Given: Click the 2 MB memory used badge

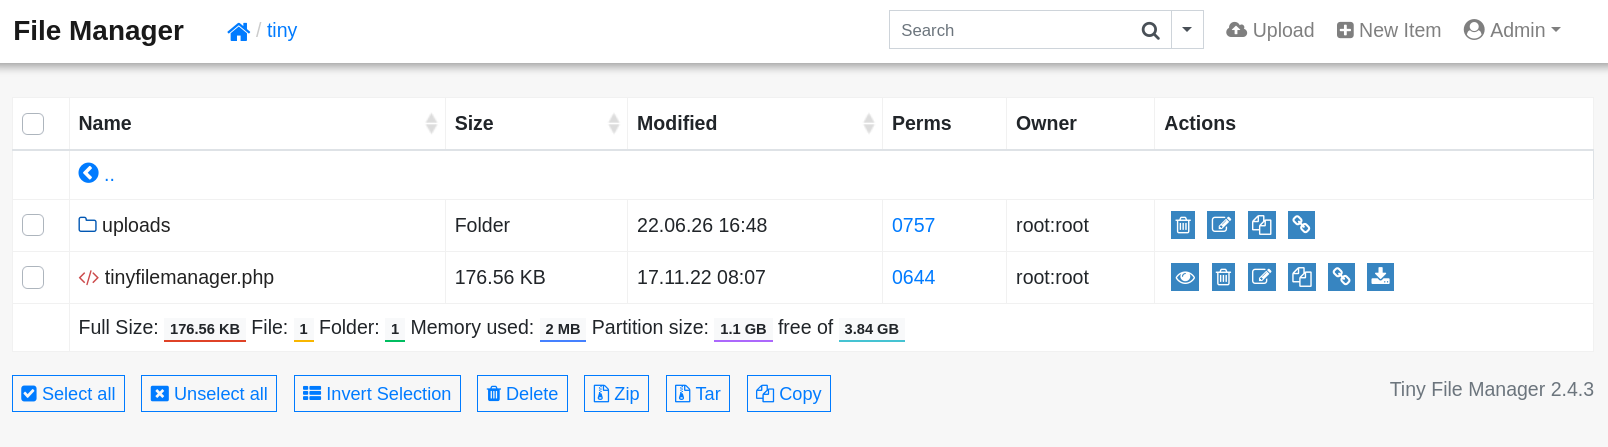Looking at the screenshot, I should [x=563, y=329].
